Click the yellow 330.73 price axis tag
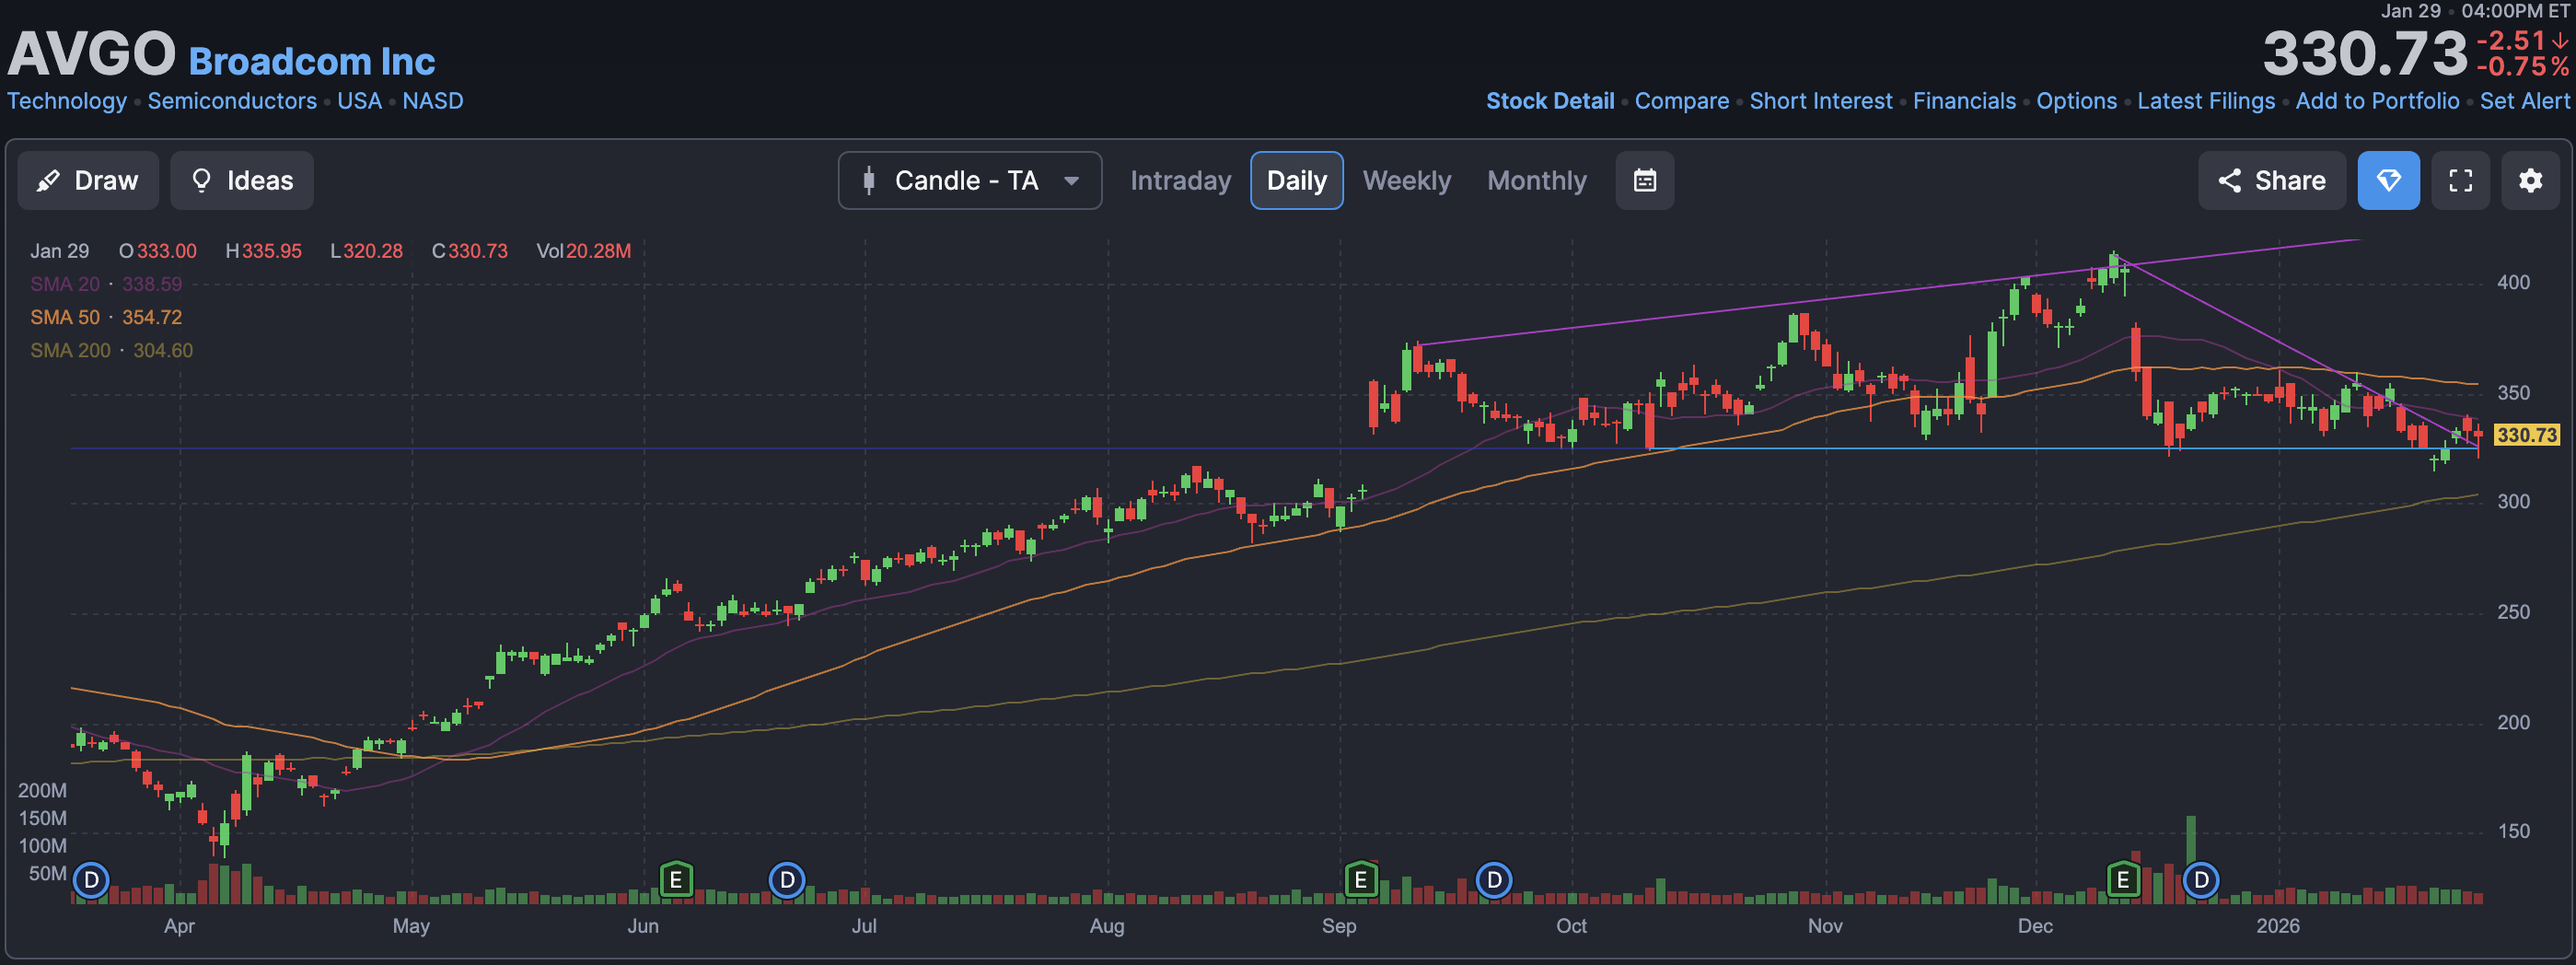 tap(2526, 435)
